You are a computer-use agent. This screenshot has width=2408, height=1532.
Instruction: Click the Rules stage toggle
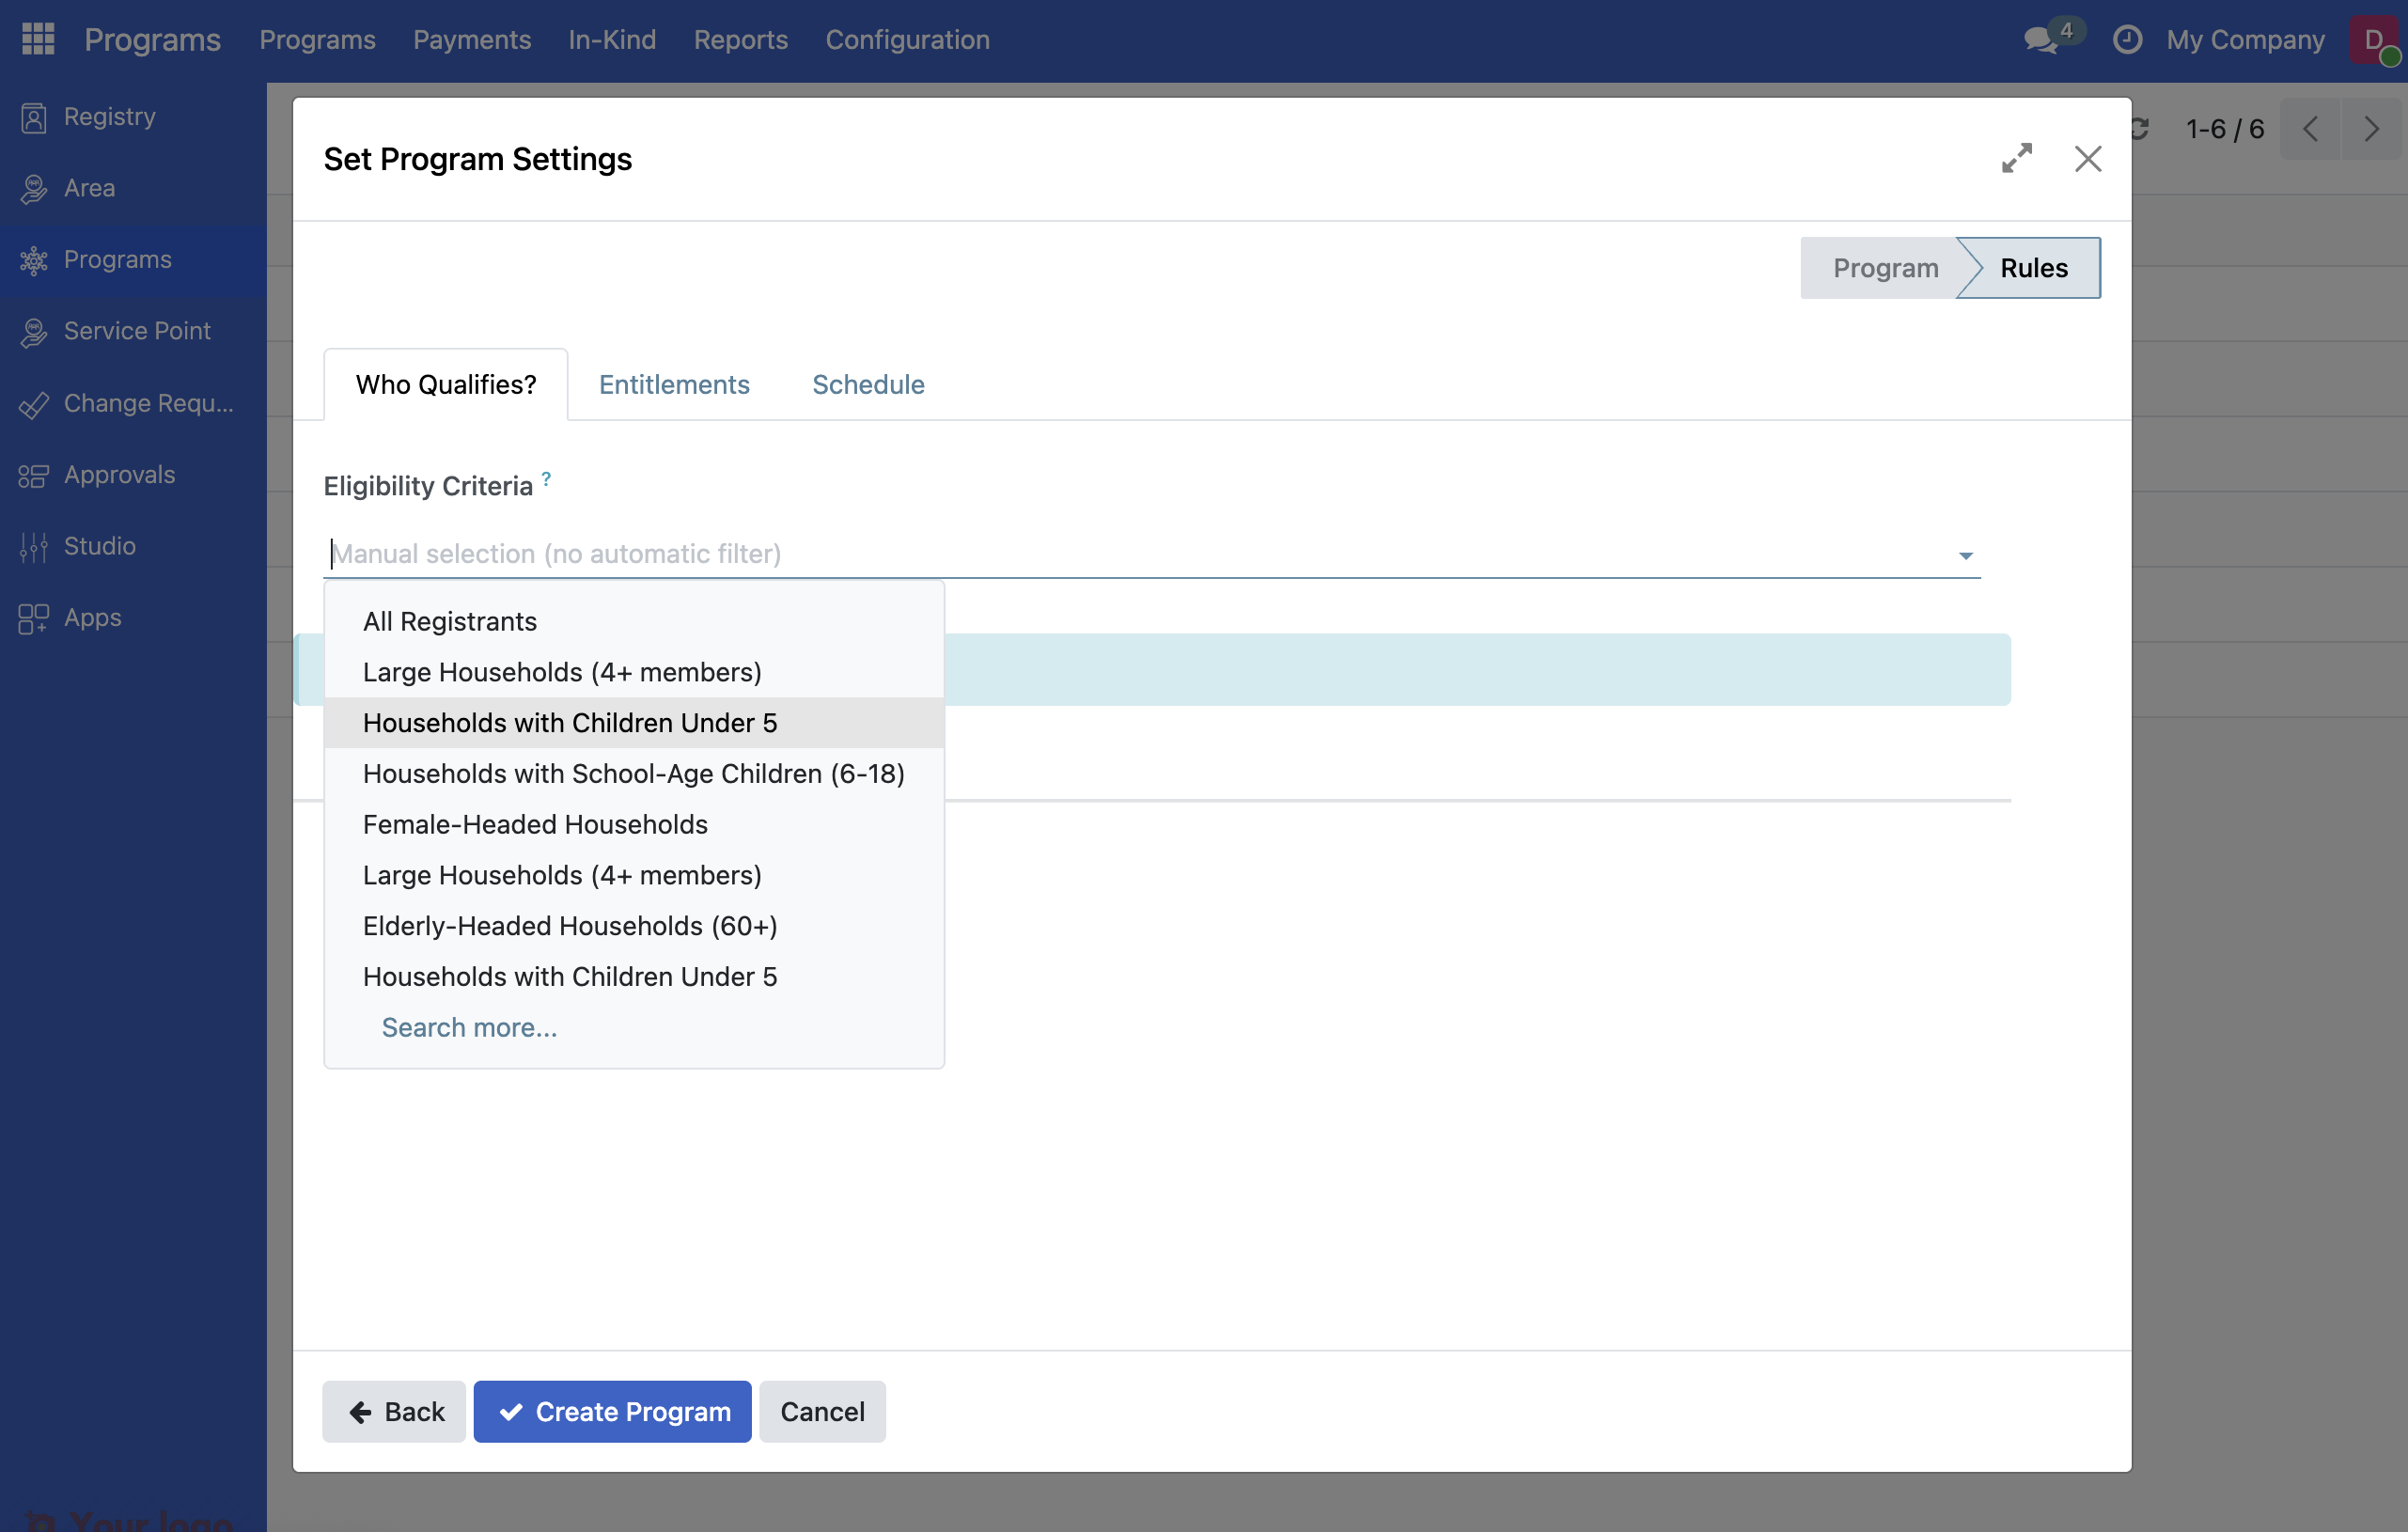2033,267
